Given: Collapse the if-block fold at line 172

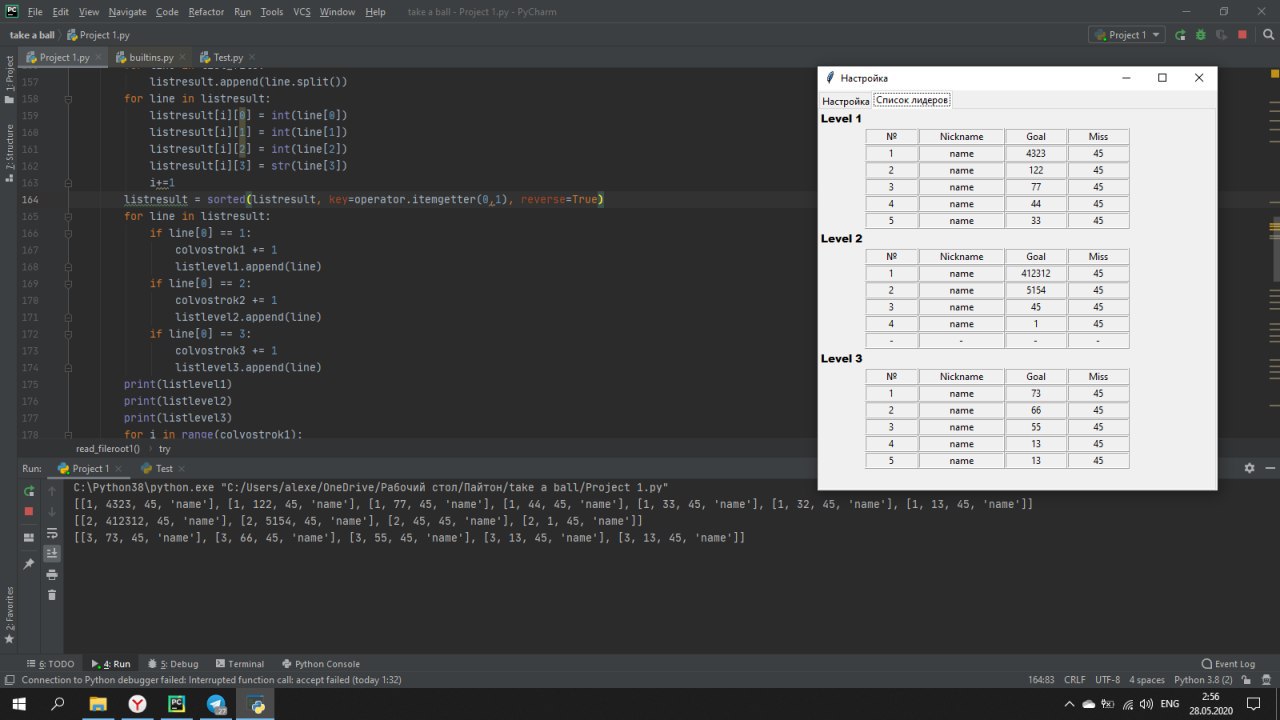Looking at the screenshot, I should pyautogui.click(x=68, y=334).
